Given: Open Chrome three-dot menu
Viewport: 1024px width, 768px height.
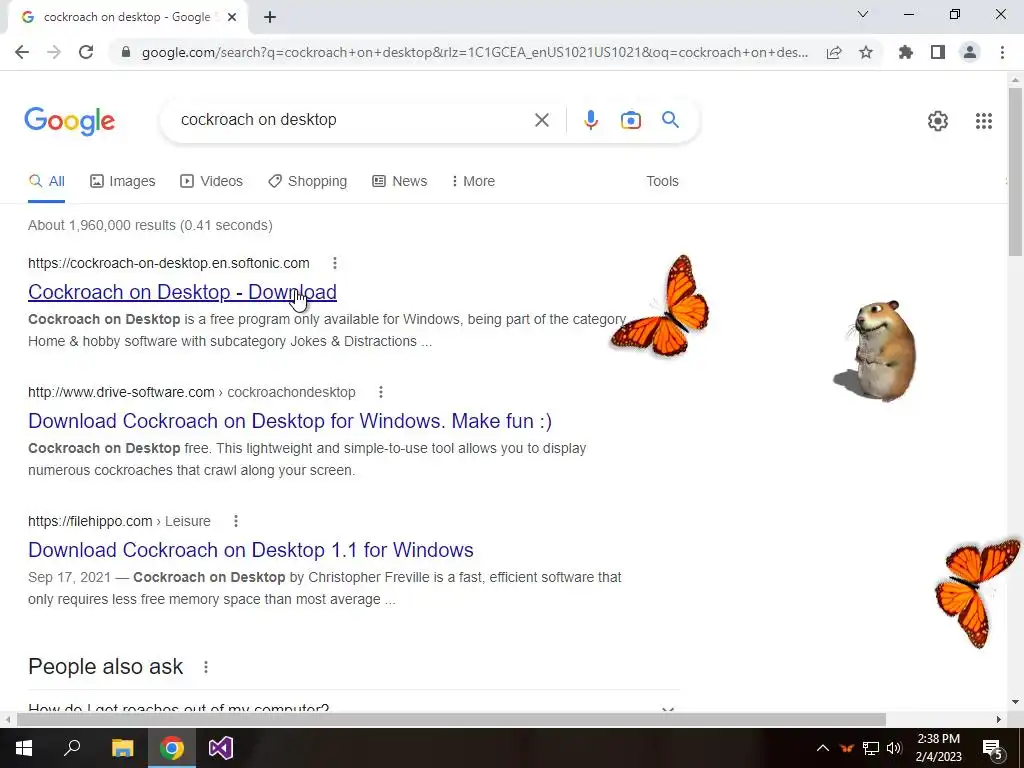Looking at the screenshot, I should click(x=1002, y=52).
